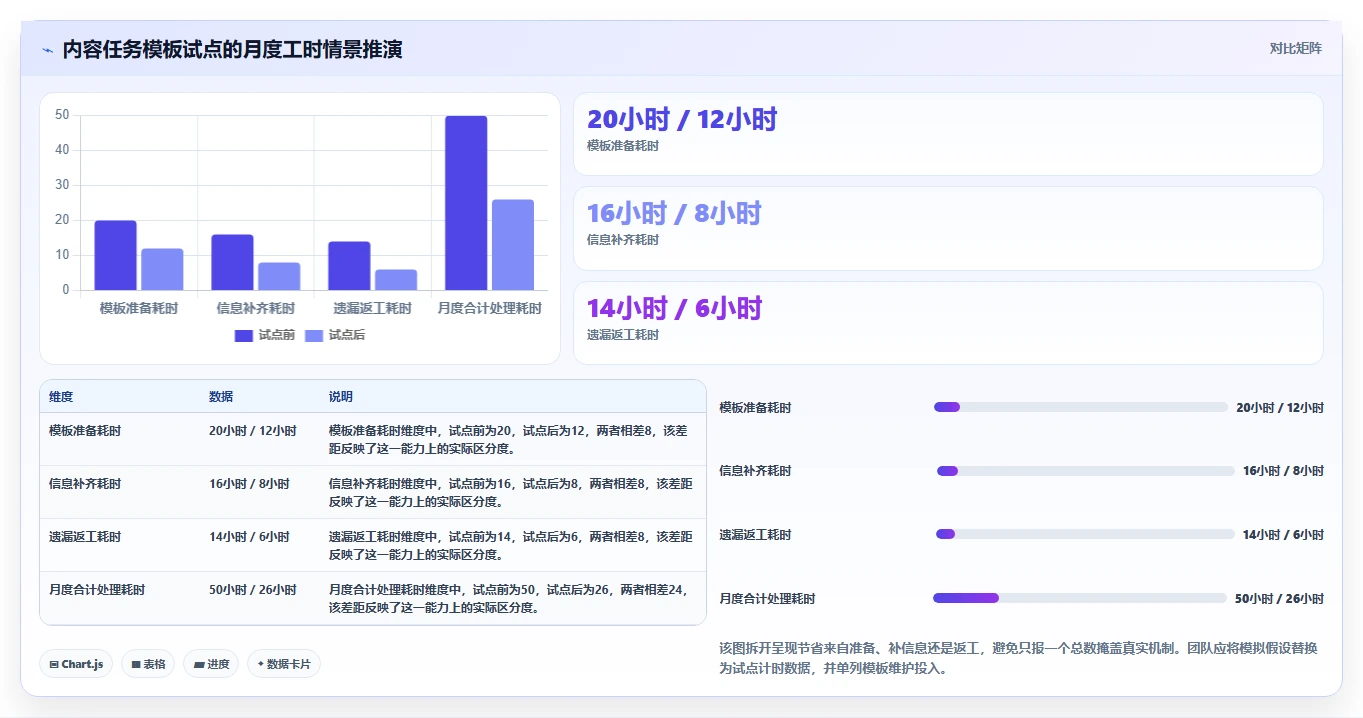Viewport: 1363px width, 718px height.
Task: Click the 模板准备耗时 progress bar
Action: click(x=1080, y=407)
